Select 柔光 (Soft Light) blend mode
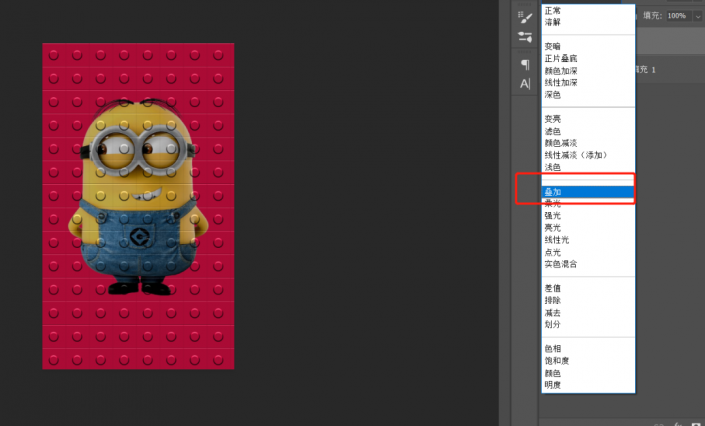 tap(553, 204)
